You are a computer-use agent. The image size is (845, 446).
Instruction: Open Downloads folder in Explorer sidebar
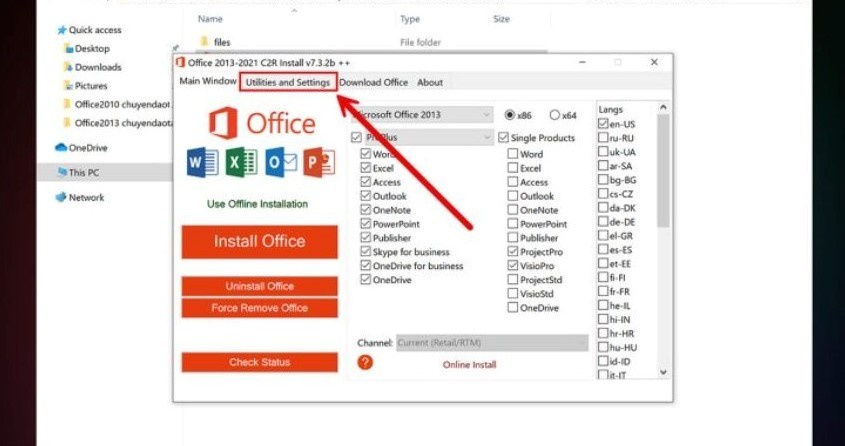pos(92,67)
